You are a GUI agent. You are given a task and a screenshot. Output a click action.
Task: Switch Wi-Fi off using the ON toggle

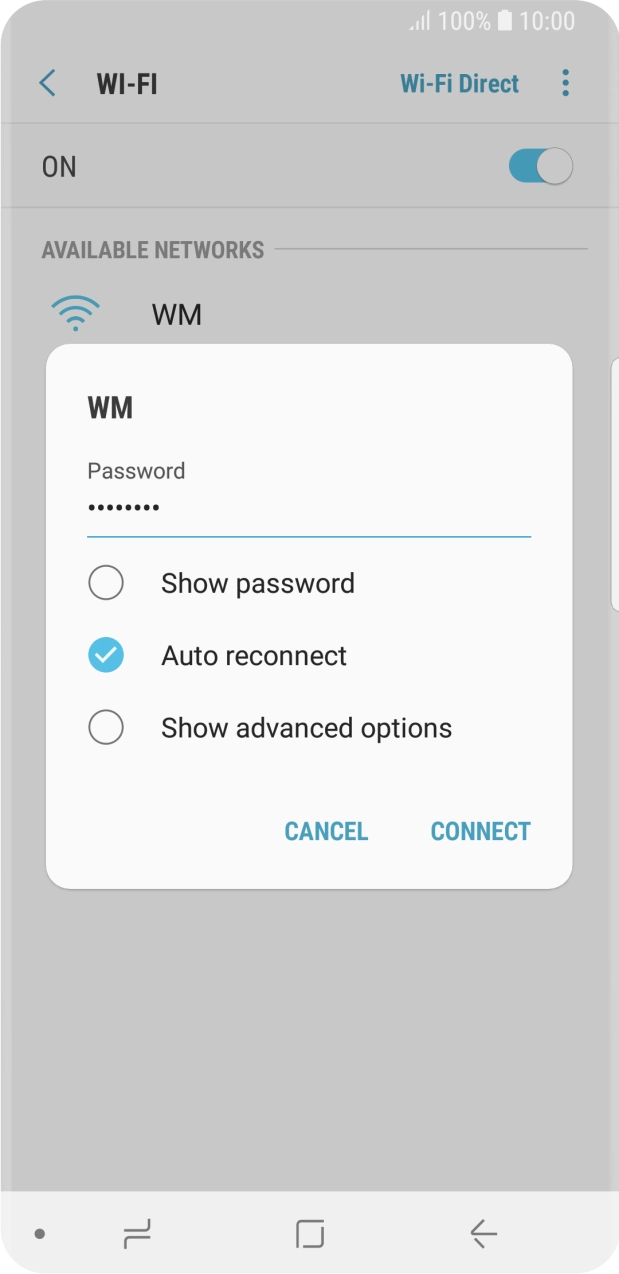(x=539, y=166)
